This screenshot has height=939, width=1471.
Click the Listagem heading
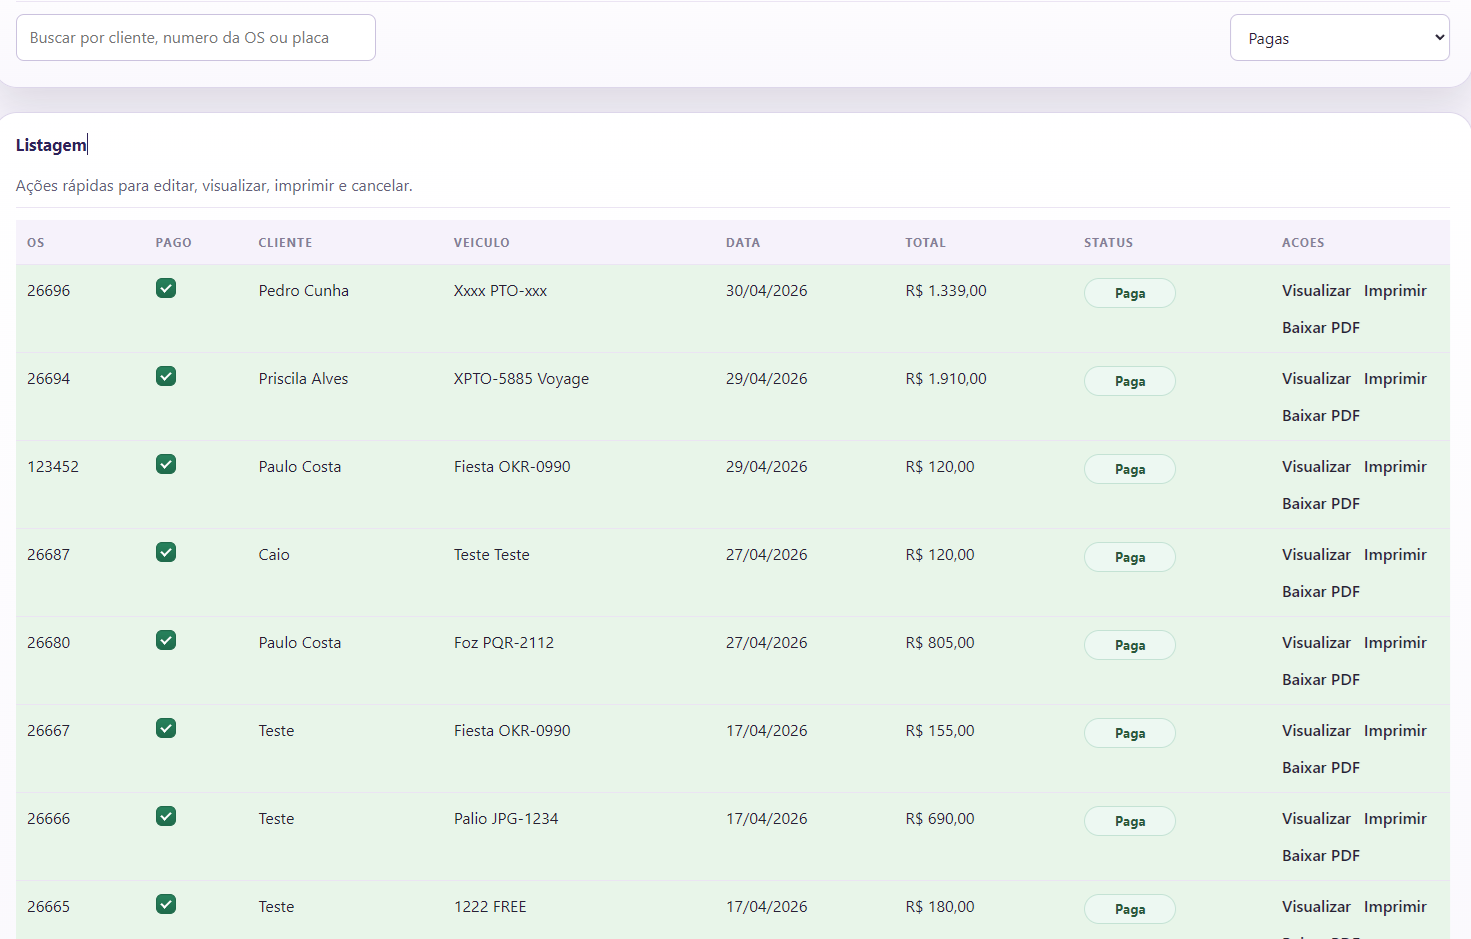click(51, 145)
